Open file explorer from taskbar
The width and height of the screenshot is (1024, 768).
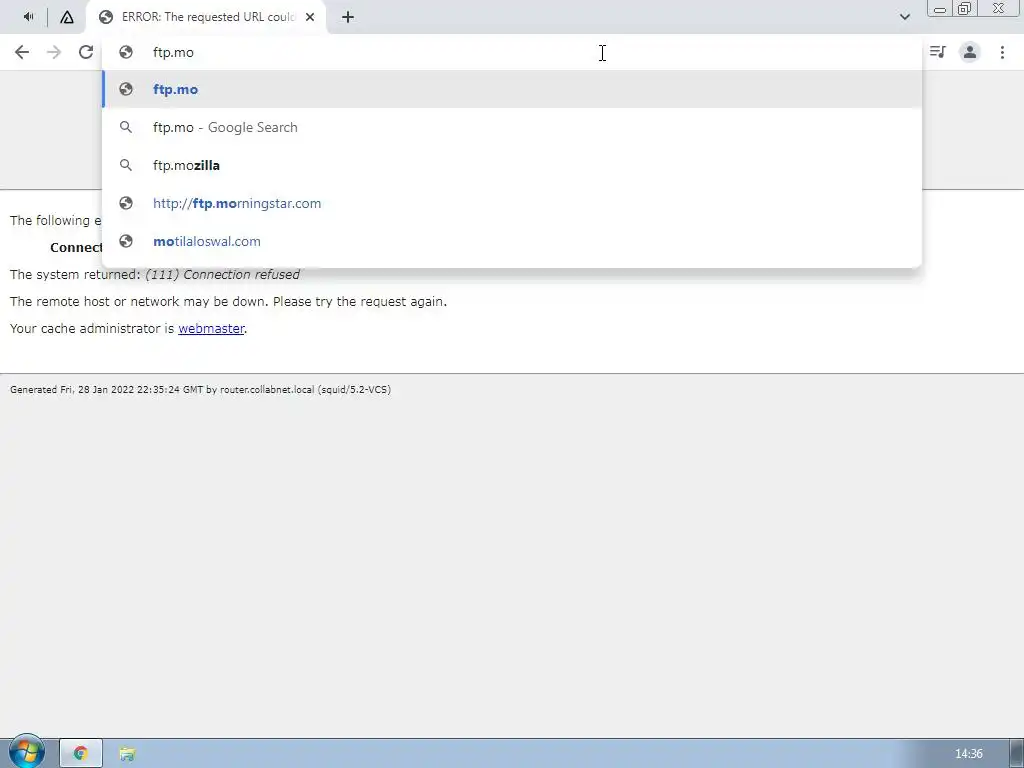pos(127,754)
